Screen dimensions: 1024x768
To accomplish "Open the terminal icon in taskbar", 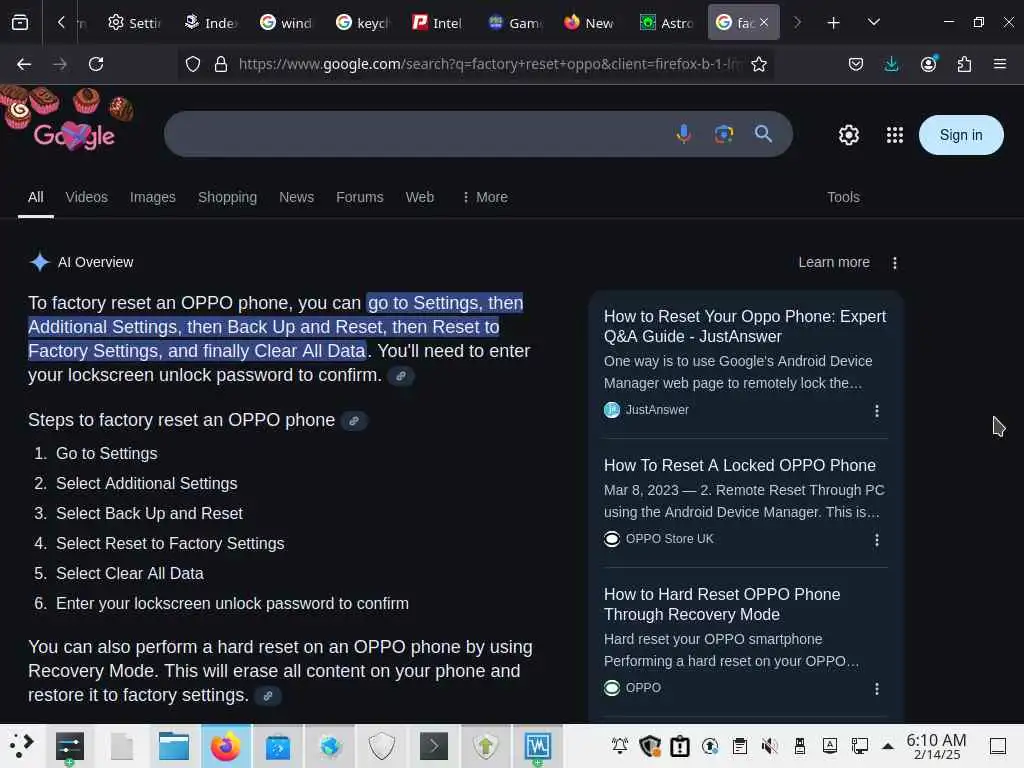I will 434,746.
